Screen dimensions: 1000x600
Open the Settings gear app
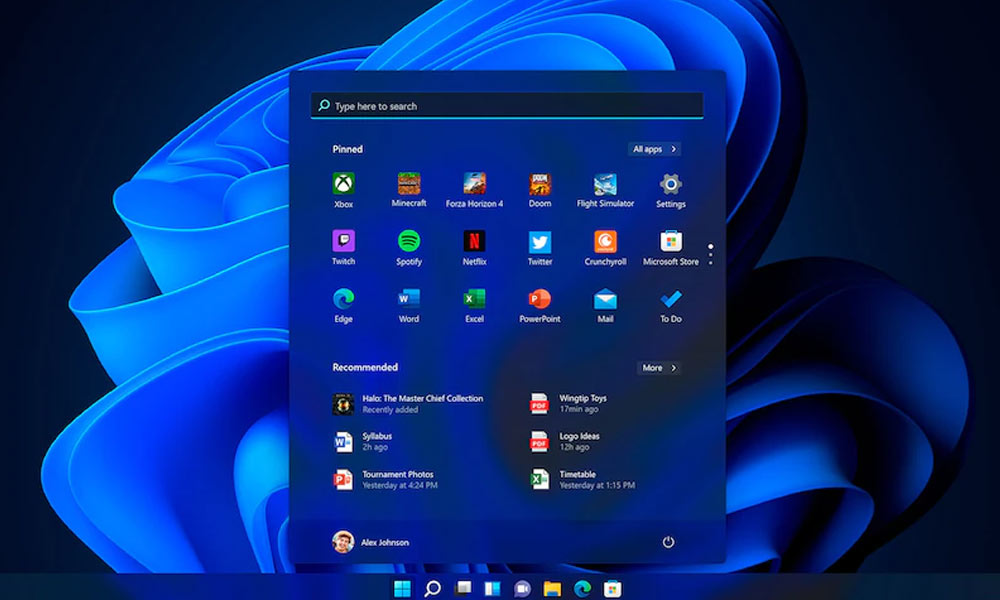click(670, 190)
